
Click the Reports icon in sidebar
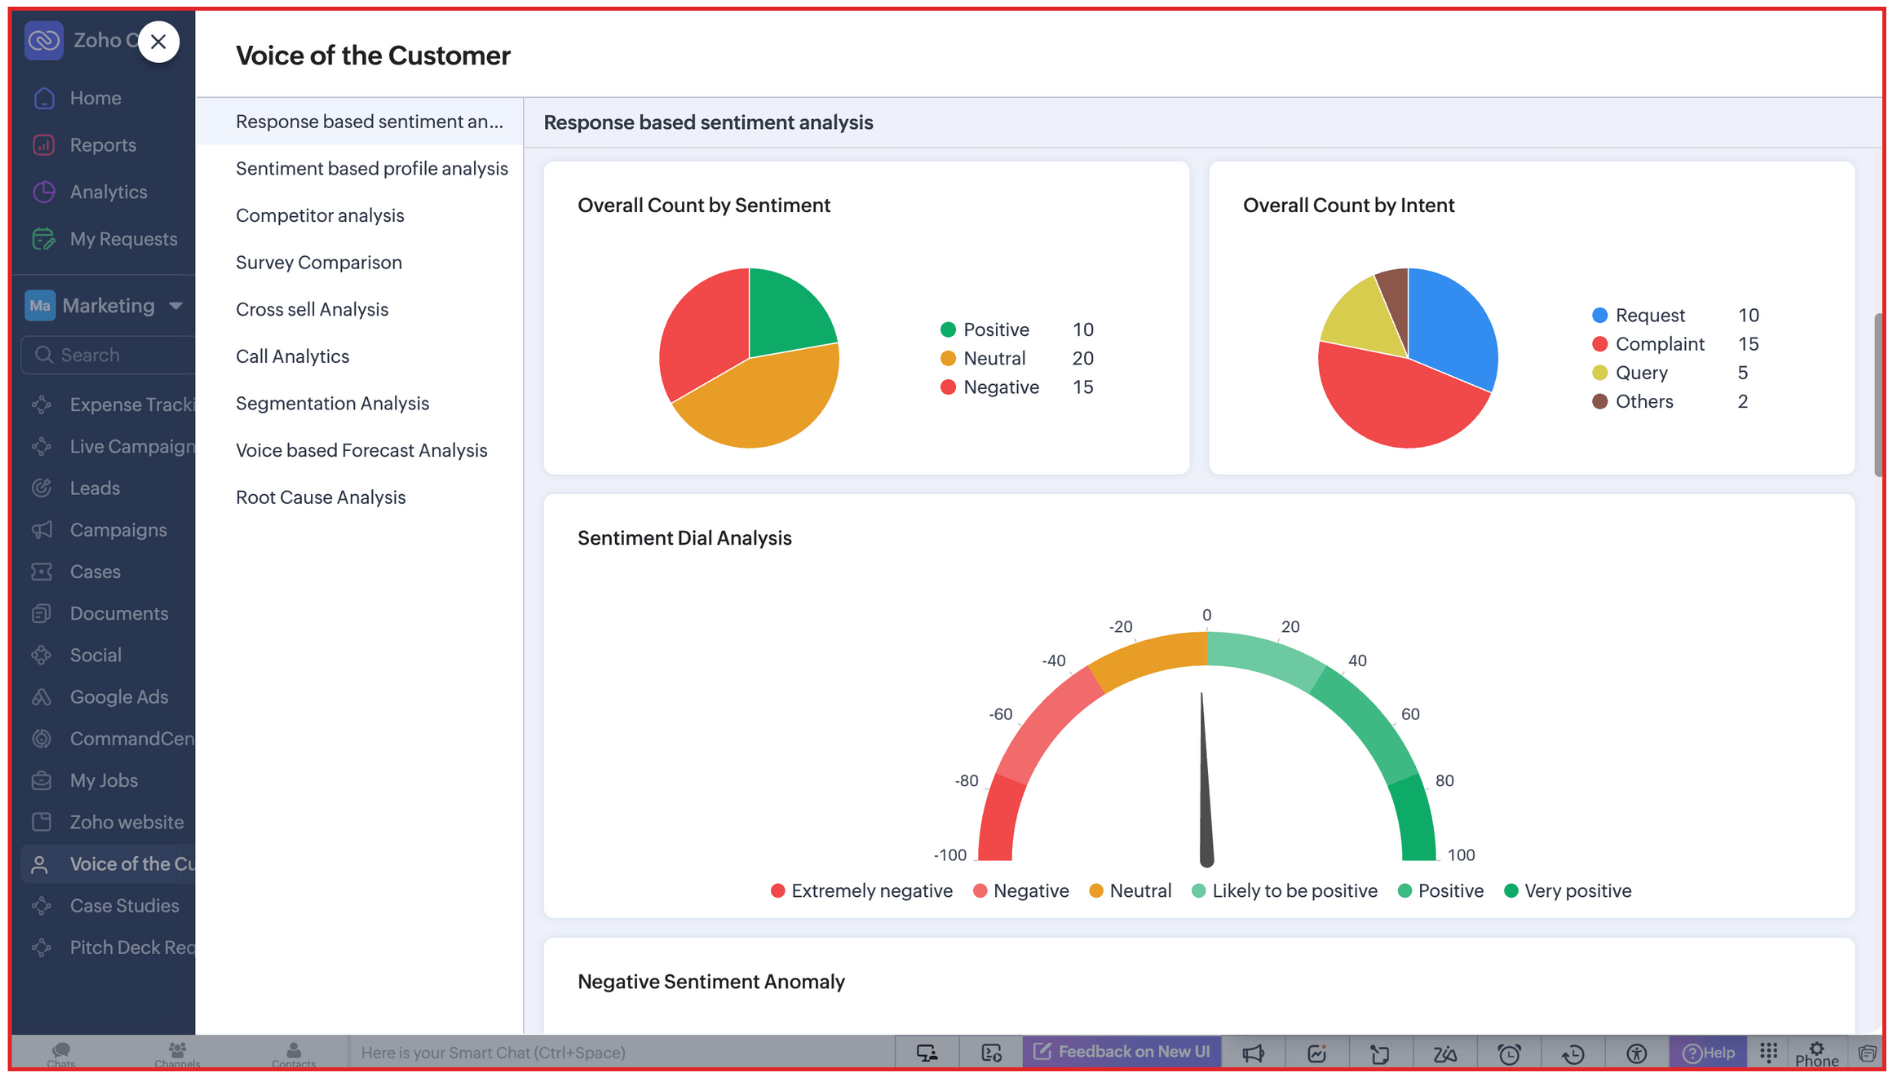tap(44, 145)
